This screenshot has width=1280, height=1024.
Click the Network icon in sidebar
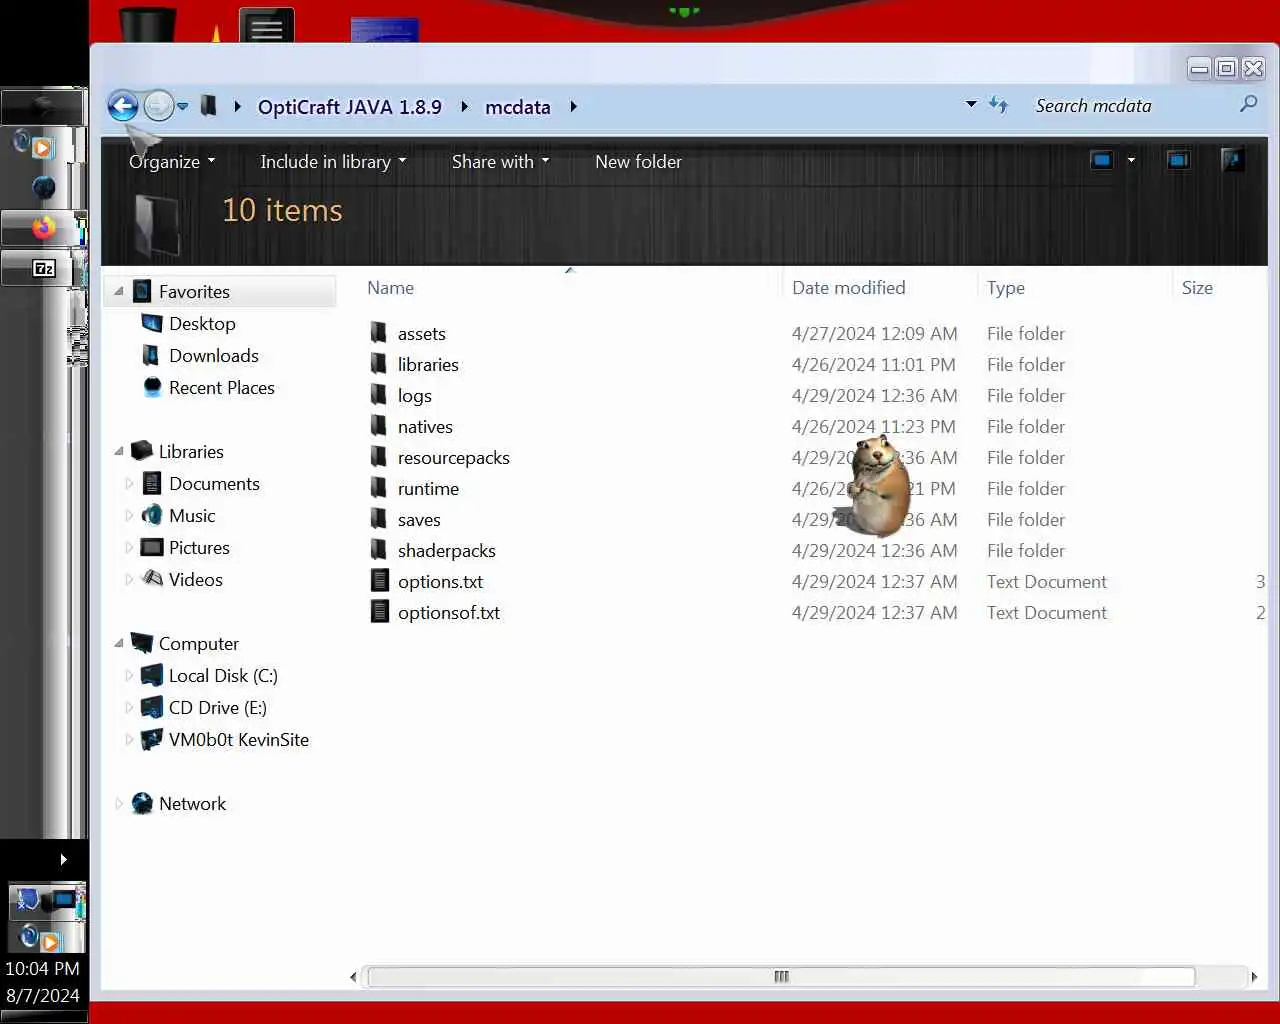click(x=142, y=803)
